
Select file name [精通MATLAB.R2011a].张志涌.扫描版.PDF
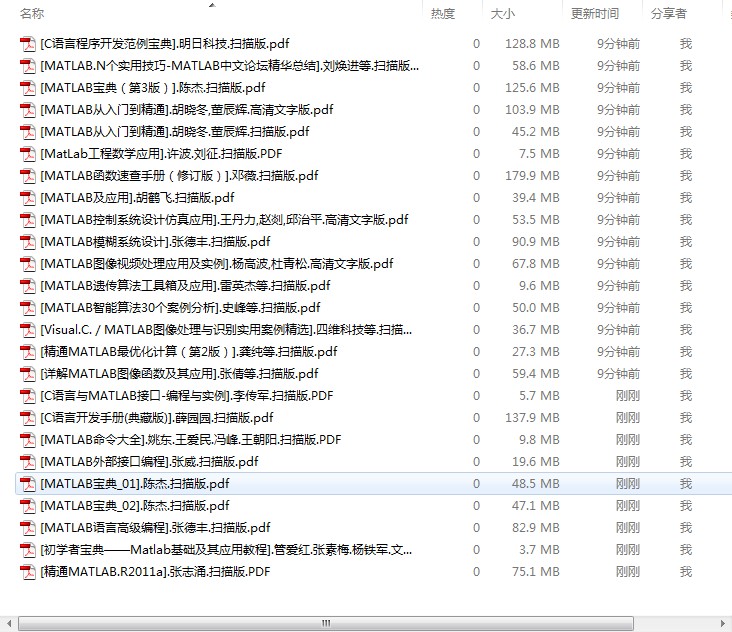pyautogui.click(x=155, y=572)
